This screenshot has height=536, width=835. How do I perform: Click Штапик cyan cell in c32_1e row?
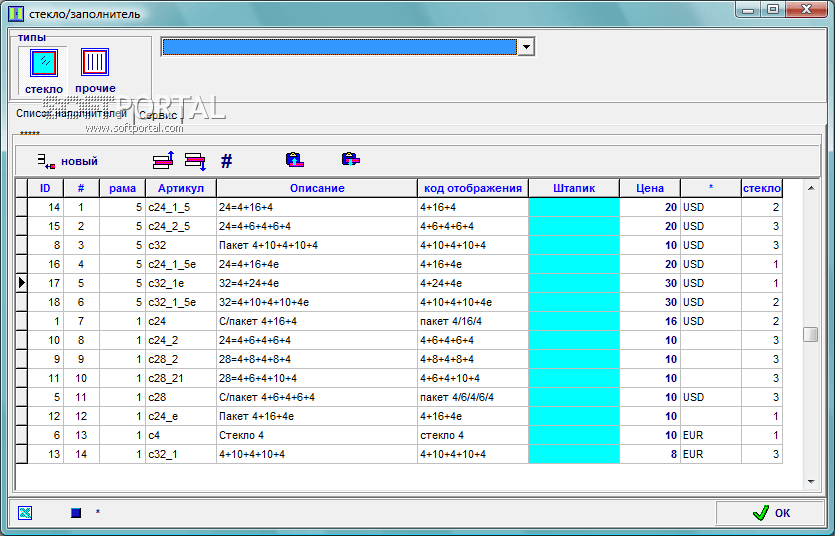pos(574,283)
